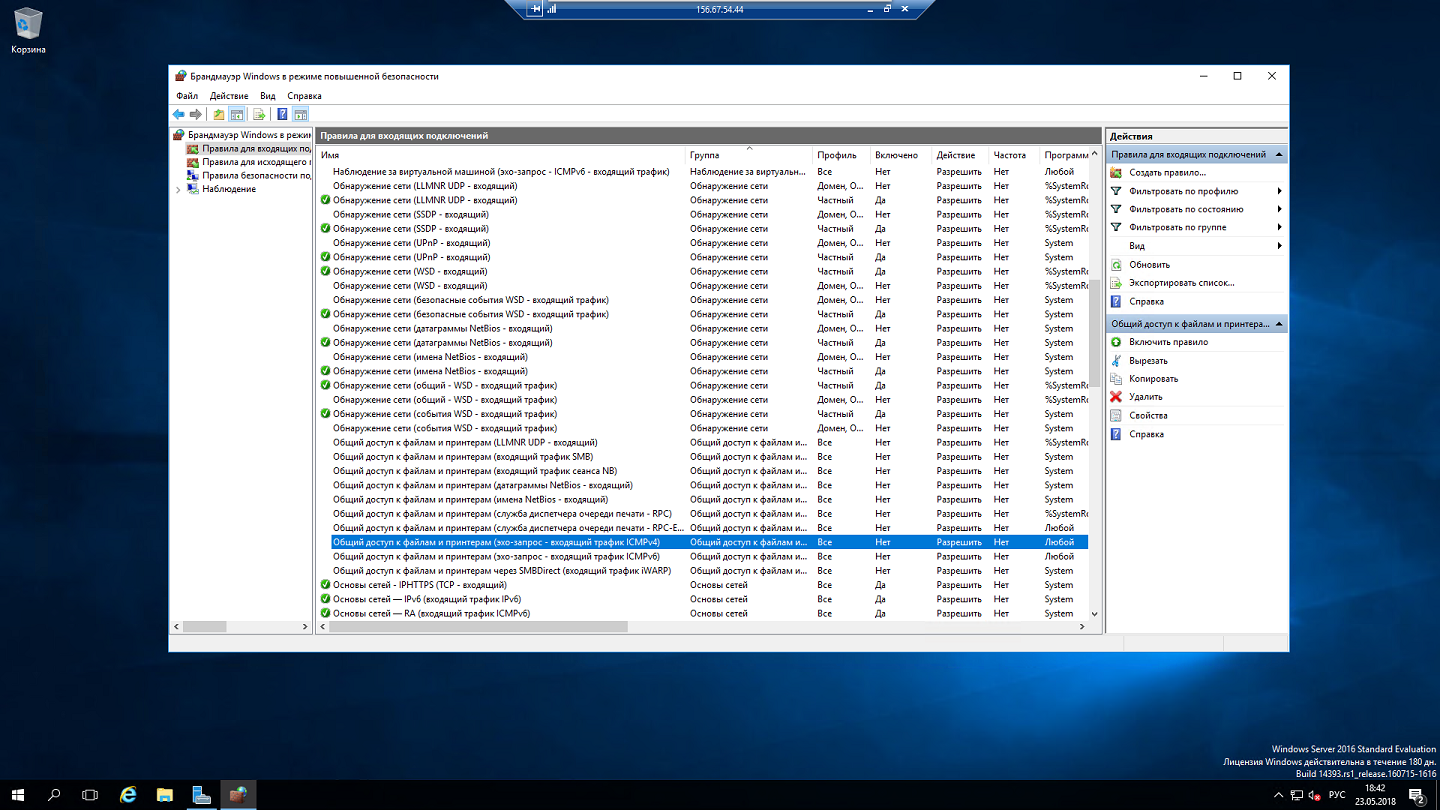Click the Forward arrow toolbar icon
Viewport: 1440px width, 810px height.
pos(196,114)
